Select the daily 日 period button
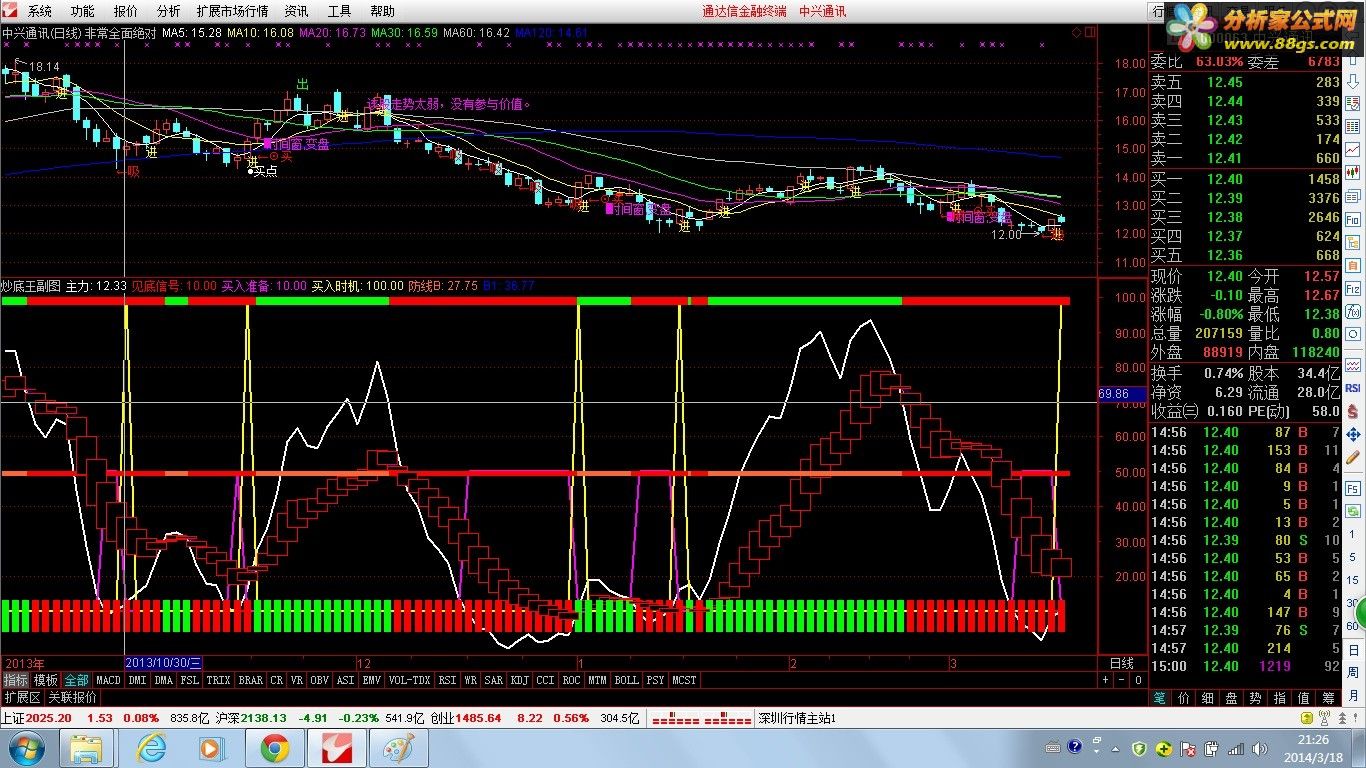The height and width of the screenshot is (768, 1366). click(1352, 649)
